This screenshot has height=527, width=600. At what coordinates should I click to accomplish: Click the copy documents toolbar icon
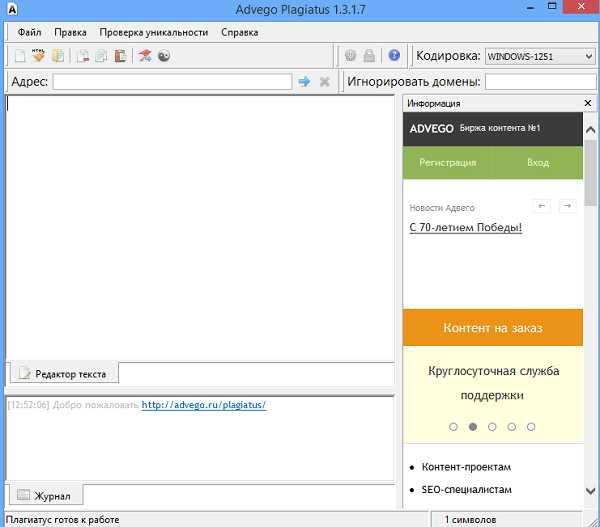click(101, 56)
